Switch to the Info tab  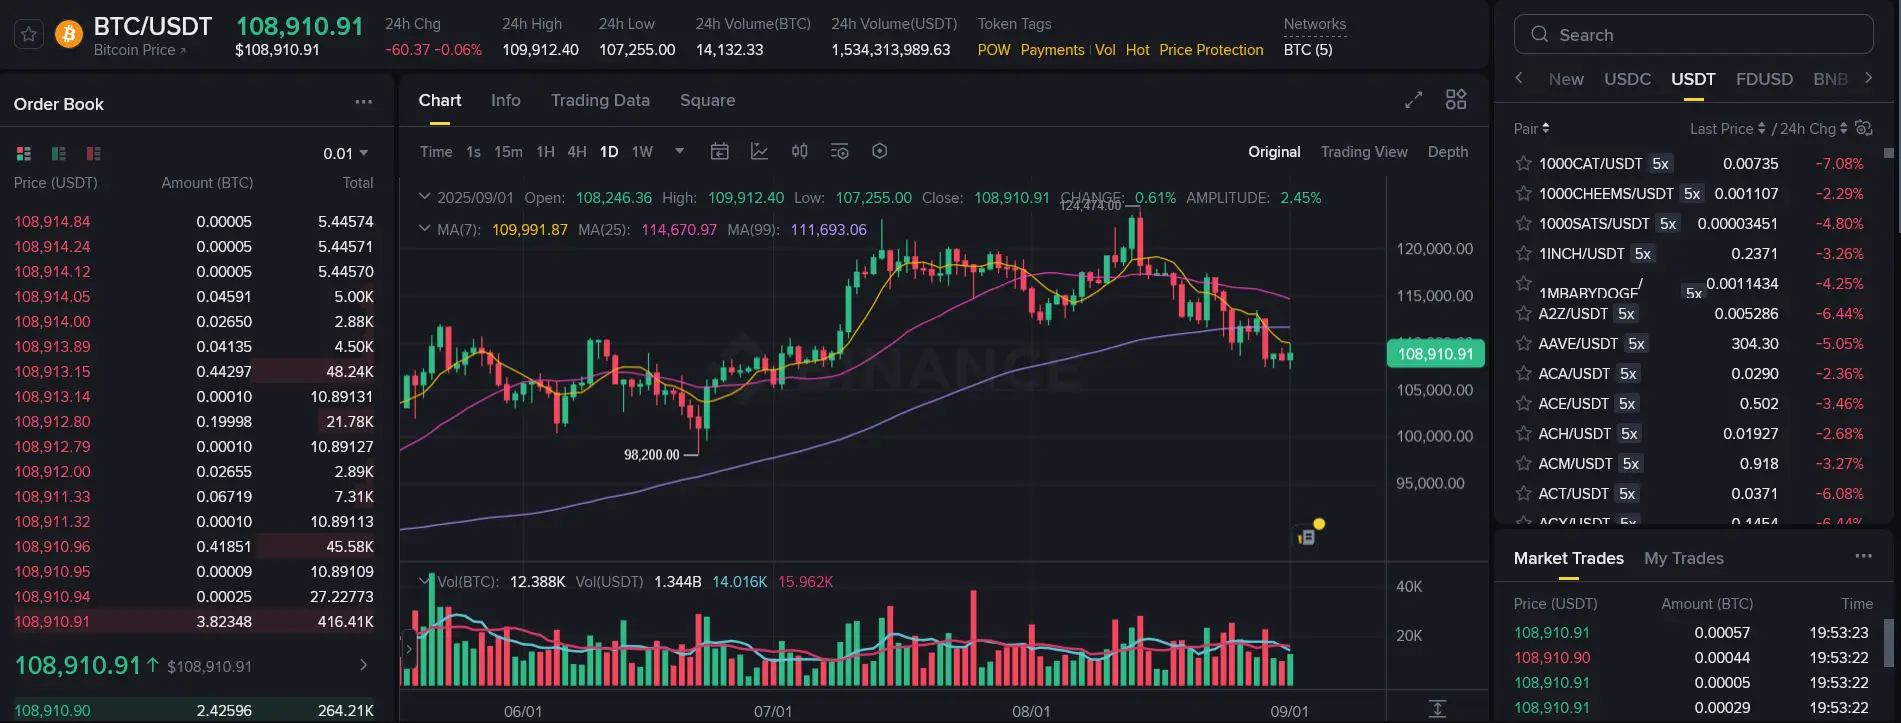(506, 100)
